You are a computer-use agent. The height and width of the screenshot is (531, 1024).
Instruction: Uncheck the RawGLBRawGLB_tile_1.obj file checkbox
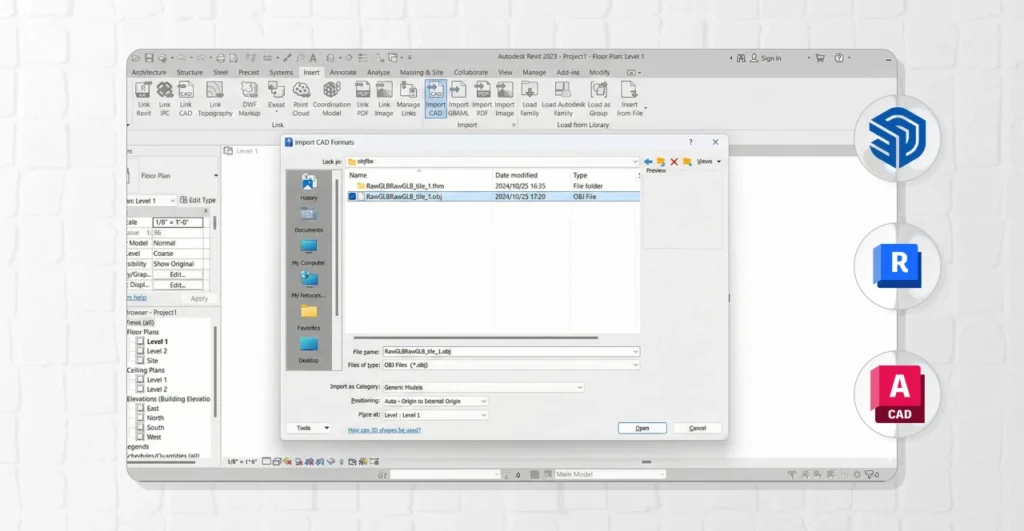pos(353,197)
